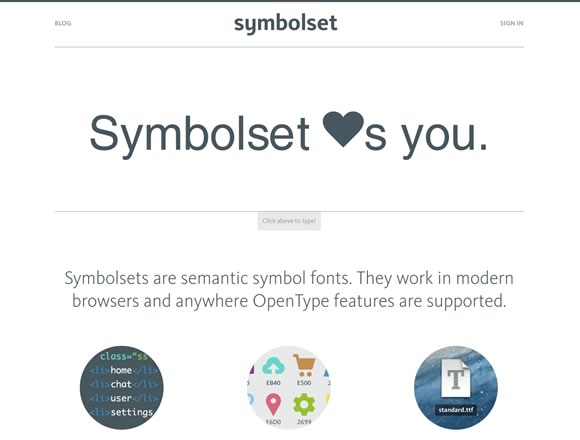Viewport: 580px width, 440px height.
Task: Click the cloud upload icon
Action: (273, 366)
